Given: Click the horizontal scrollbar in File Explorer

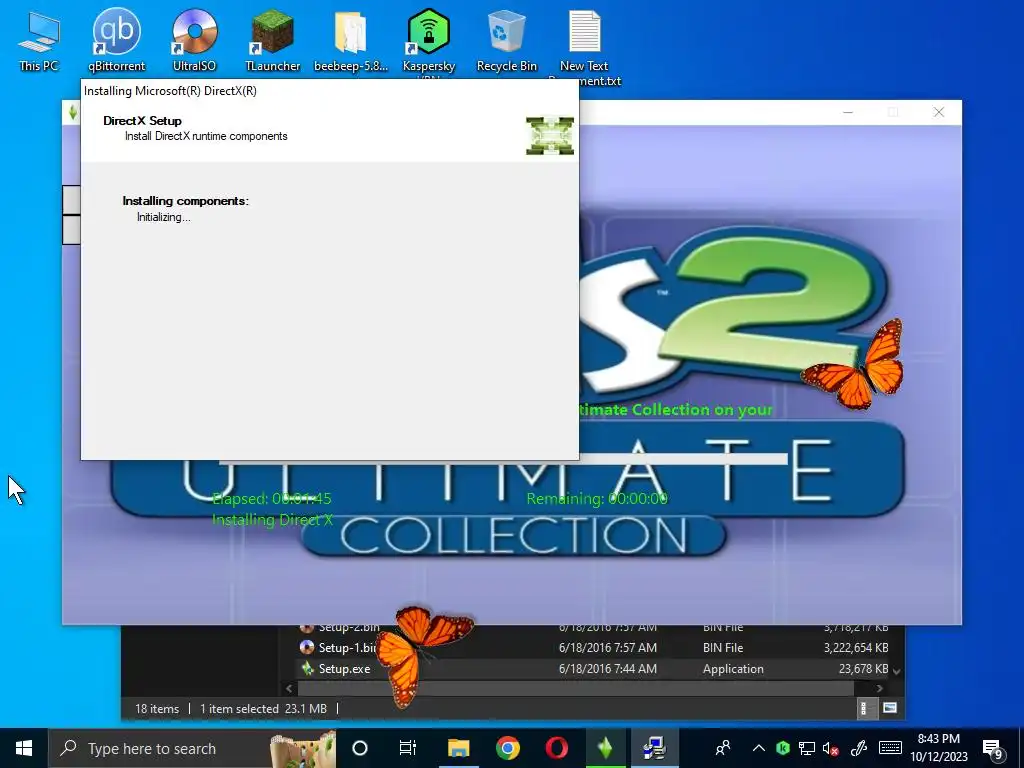Looking at the screenshot, I should (x=575, y=688).
